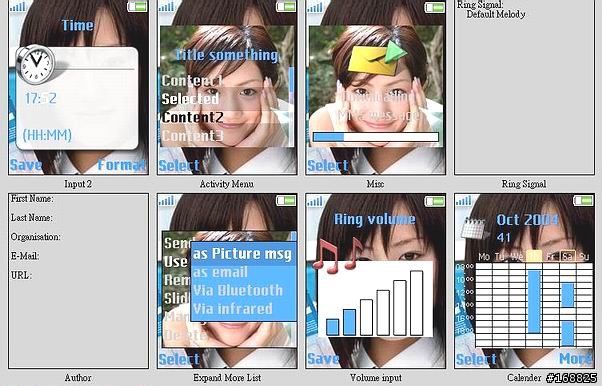Click the tall Thursday appointment block
The height and width of the screenshot is (386, 602).
point(534,302)
